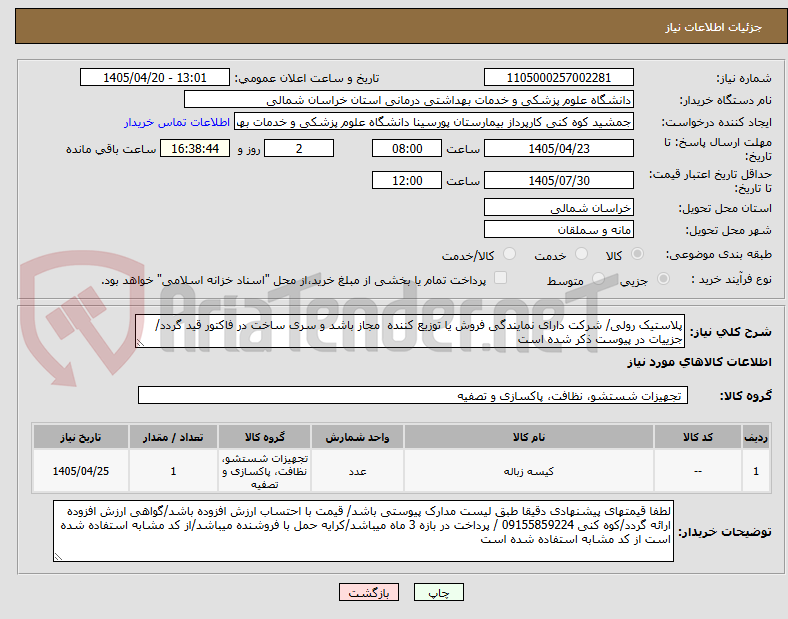Click the resize grip of buyer notes textarea
Screen dimensions: 788x619
pyautogui.click(x=58, y=557)
